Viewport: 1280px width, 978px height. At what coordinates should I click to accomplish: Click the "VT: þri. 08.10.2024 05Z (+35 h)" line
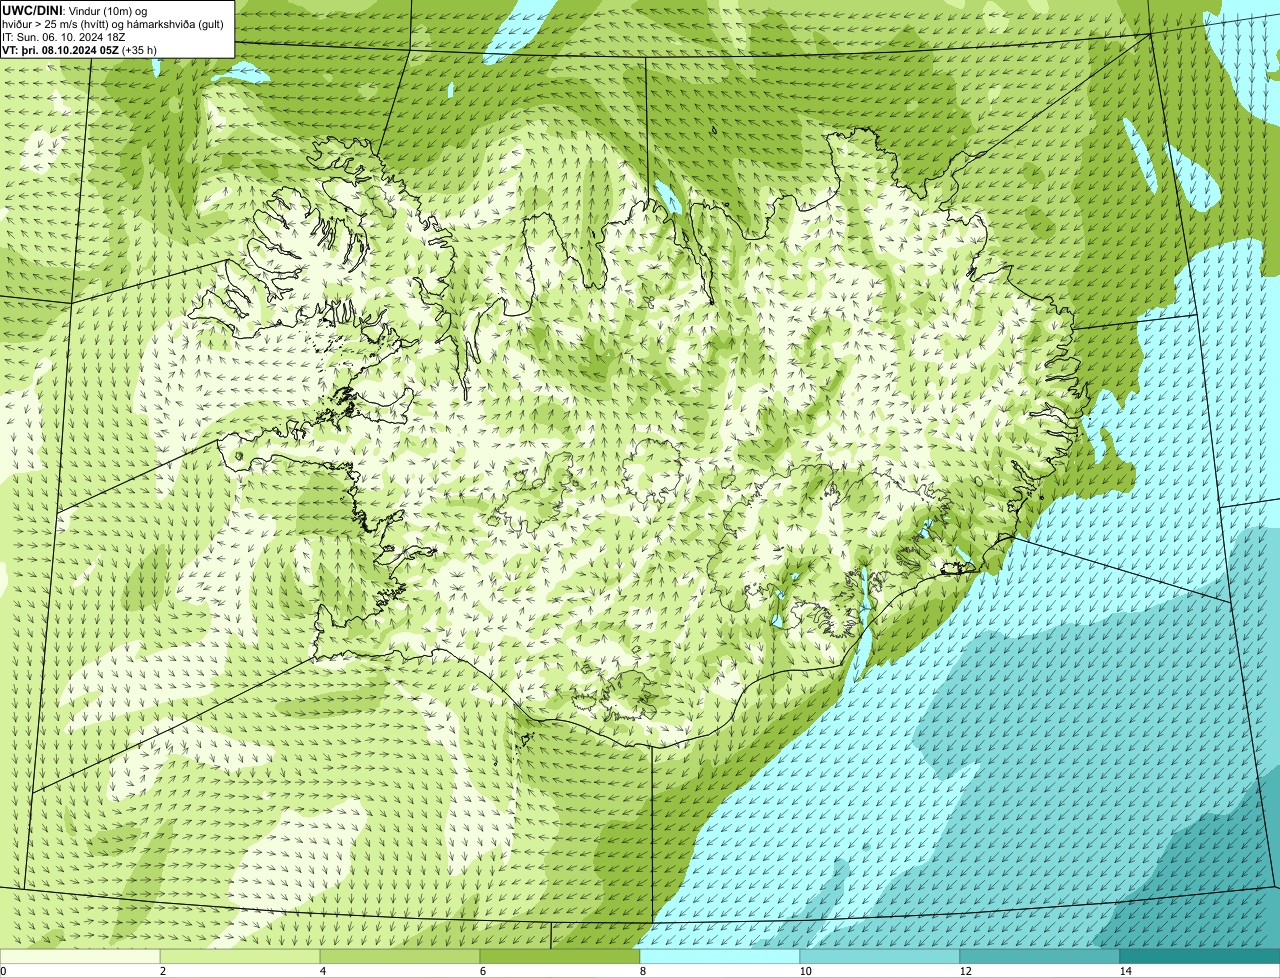click(x=79, y=49)
